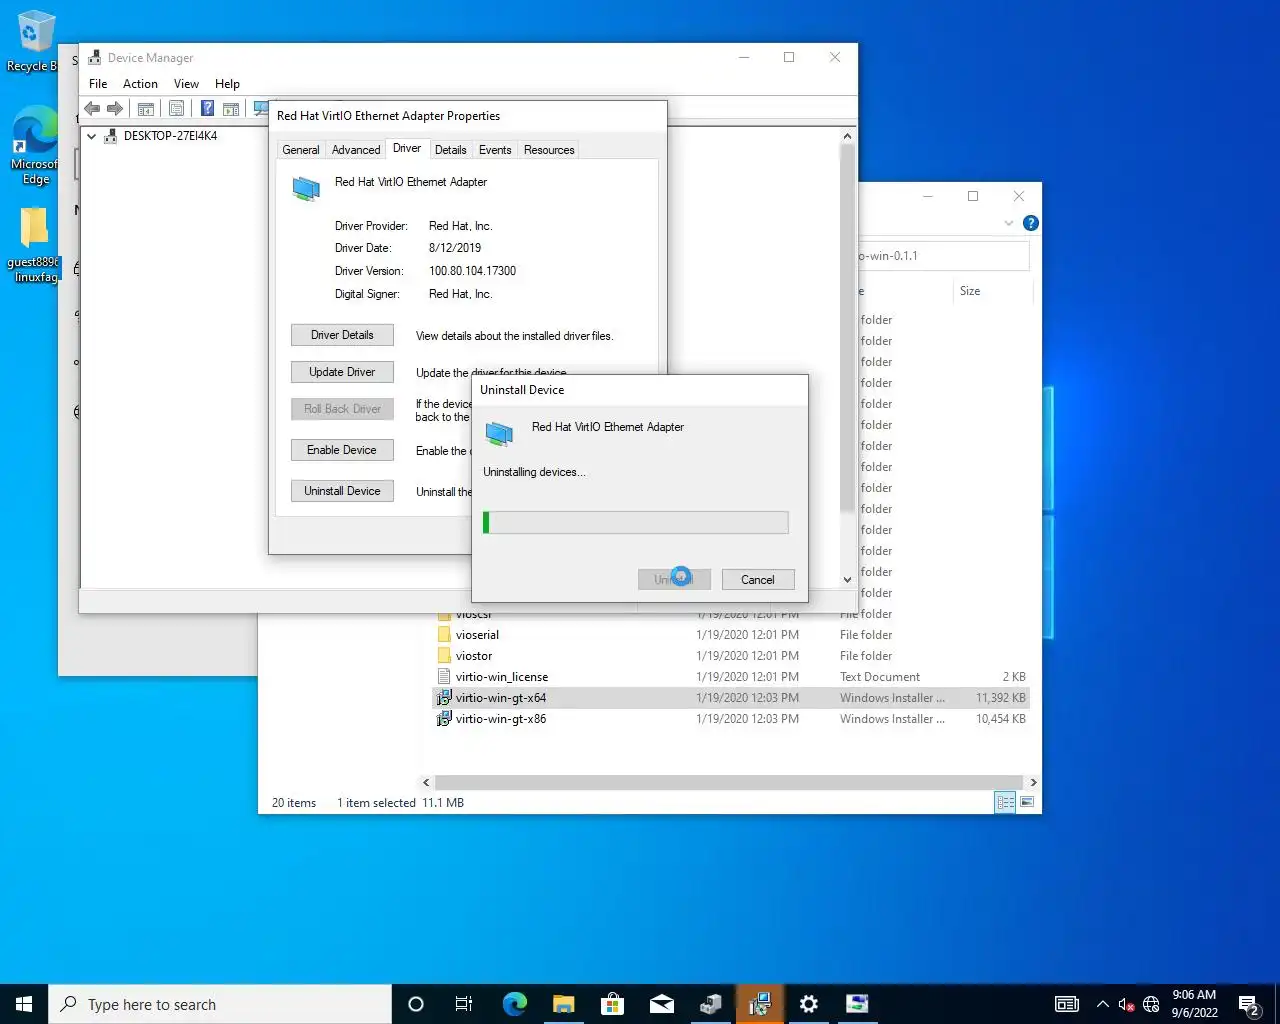Viewport: 1280px width, 1024px height.
Task: Click muted volume icon in system tray
Action: (x=1126, y=1004)
